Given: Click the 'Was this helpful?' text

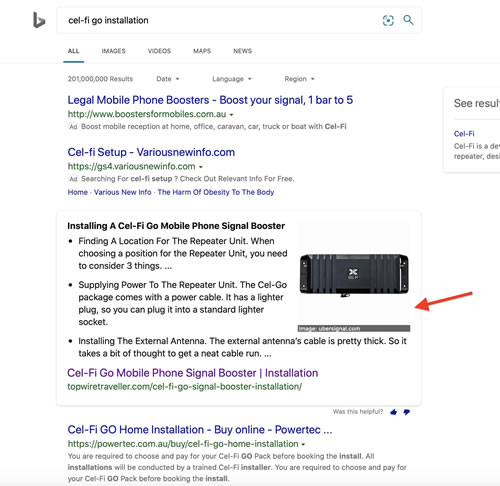Looking at the screenshot, I should point(358,412).
